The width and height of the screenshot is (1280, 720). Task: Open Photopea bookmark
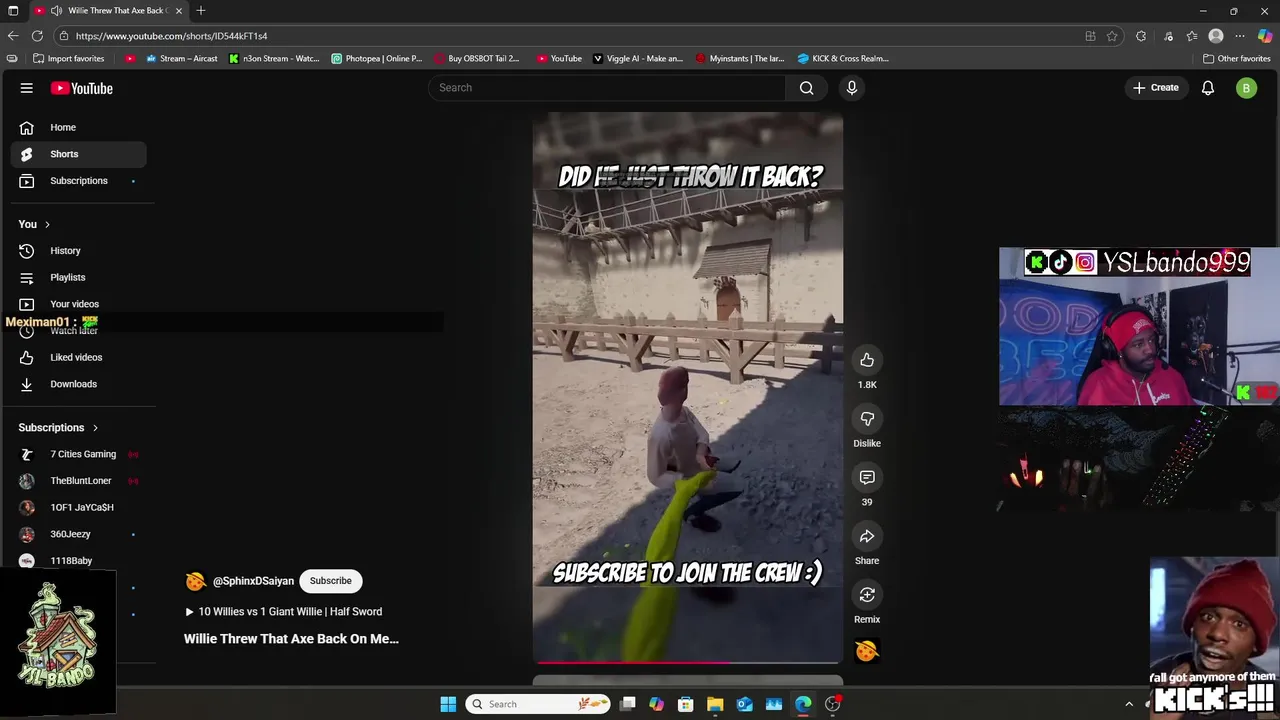(377, 59)
